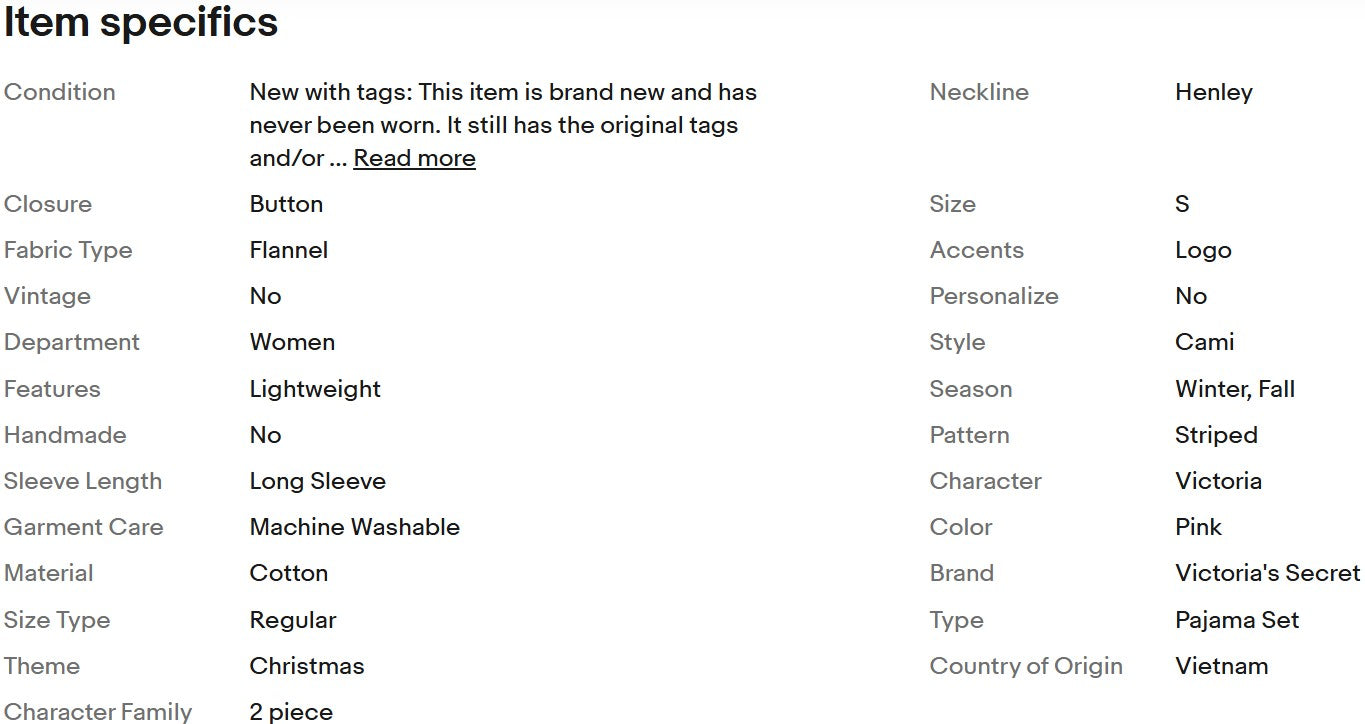Viewport: 1365px width, 724px height.
Task: Click the Flannel fabric type value
Action: tap(288, 250)
